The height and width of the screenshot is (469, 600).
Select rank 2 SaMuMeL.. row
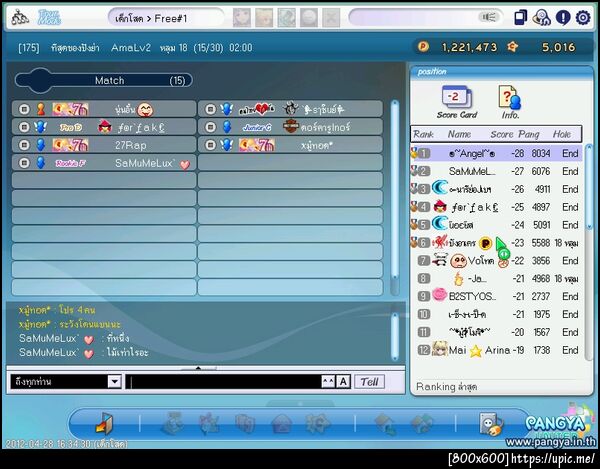(x=496, y=171)
